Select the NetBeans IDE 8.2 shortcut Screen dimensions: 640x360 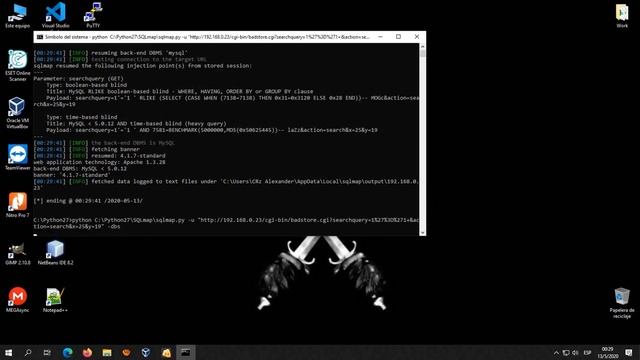point(56,252)
